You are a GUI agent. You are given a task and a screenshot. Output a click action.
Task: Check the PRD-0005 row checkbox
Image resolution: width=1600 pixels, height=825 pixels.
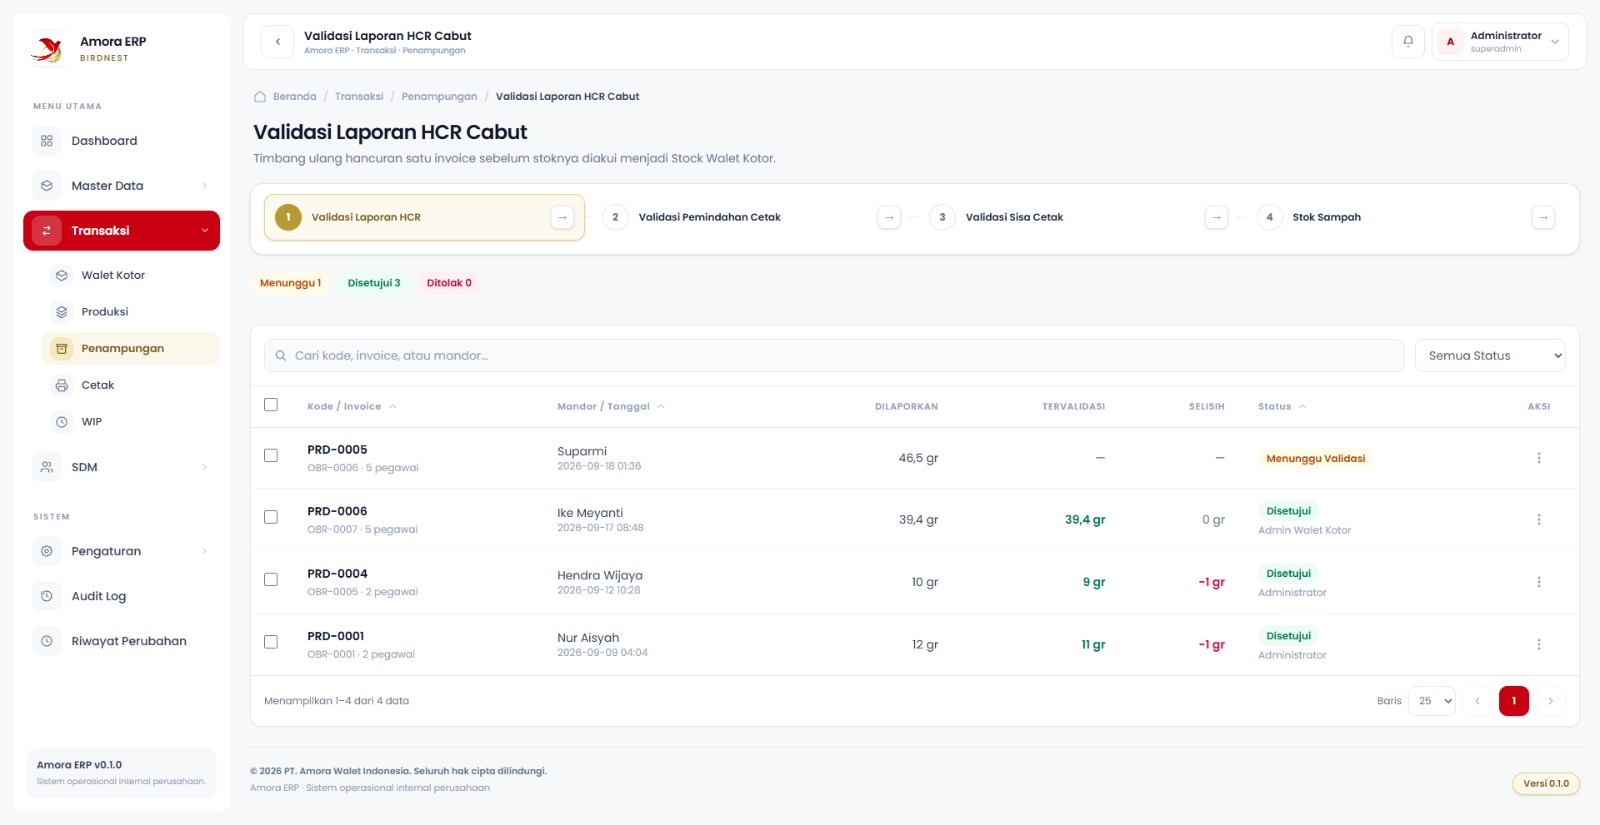click(x=271, y=455)
